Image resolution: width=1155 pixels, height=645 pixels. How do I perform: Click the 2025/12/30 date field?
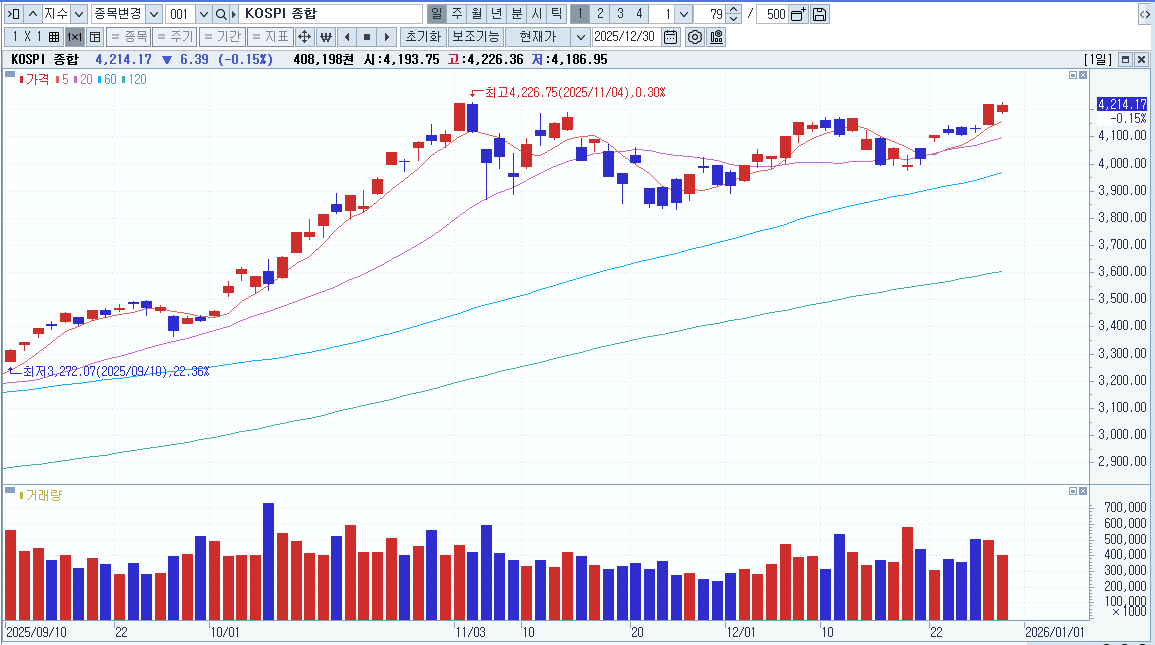coord(626,37)
